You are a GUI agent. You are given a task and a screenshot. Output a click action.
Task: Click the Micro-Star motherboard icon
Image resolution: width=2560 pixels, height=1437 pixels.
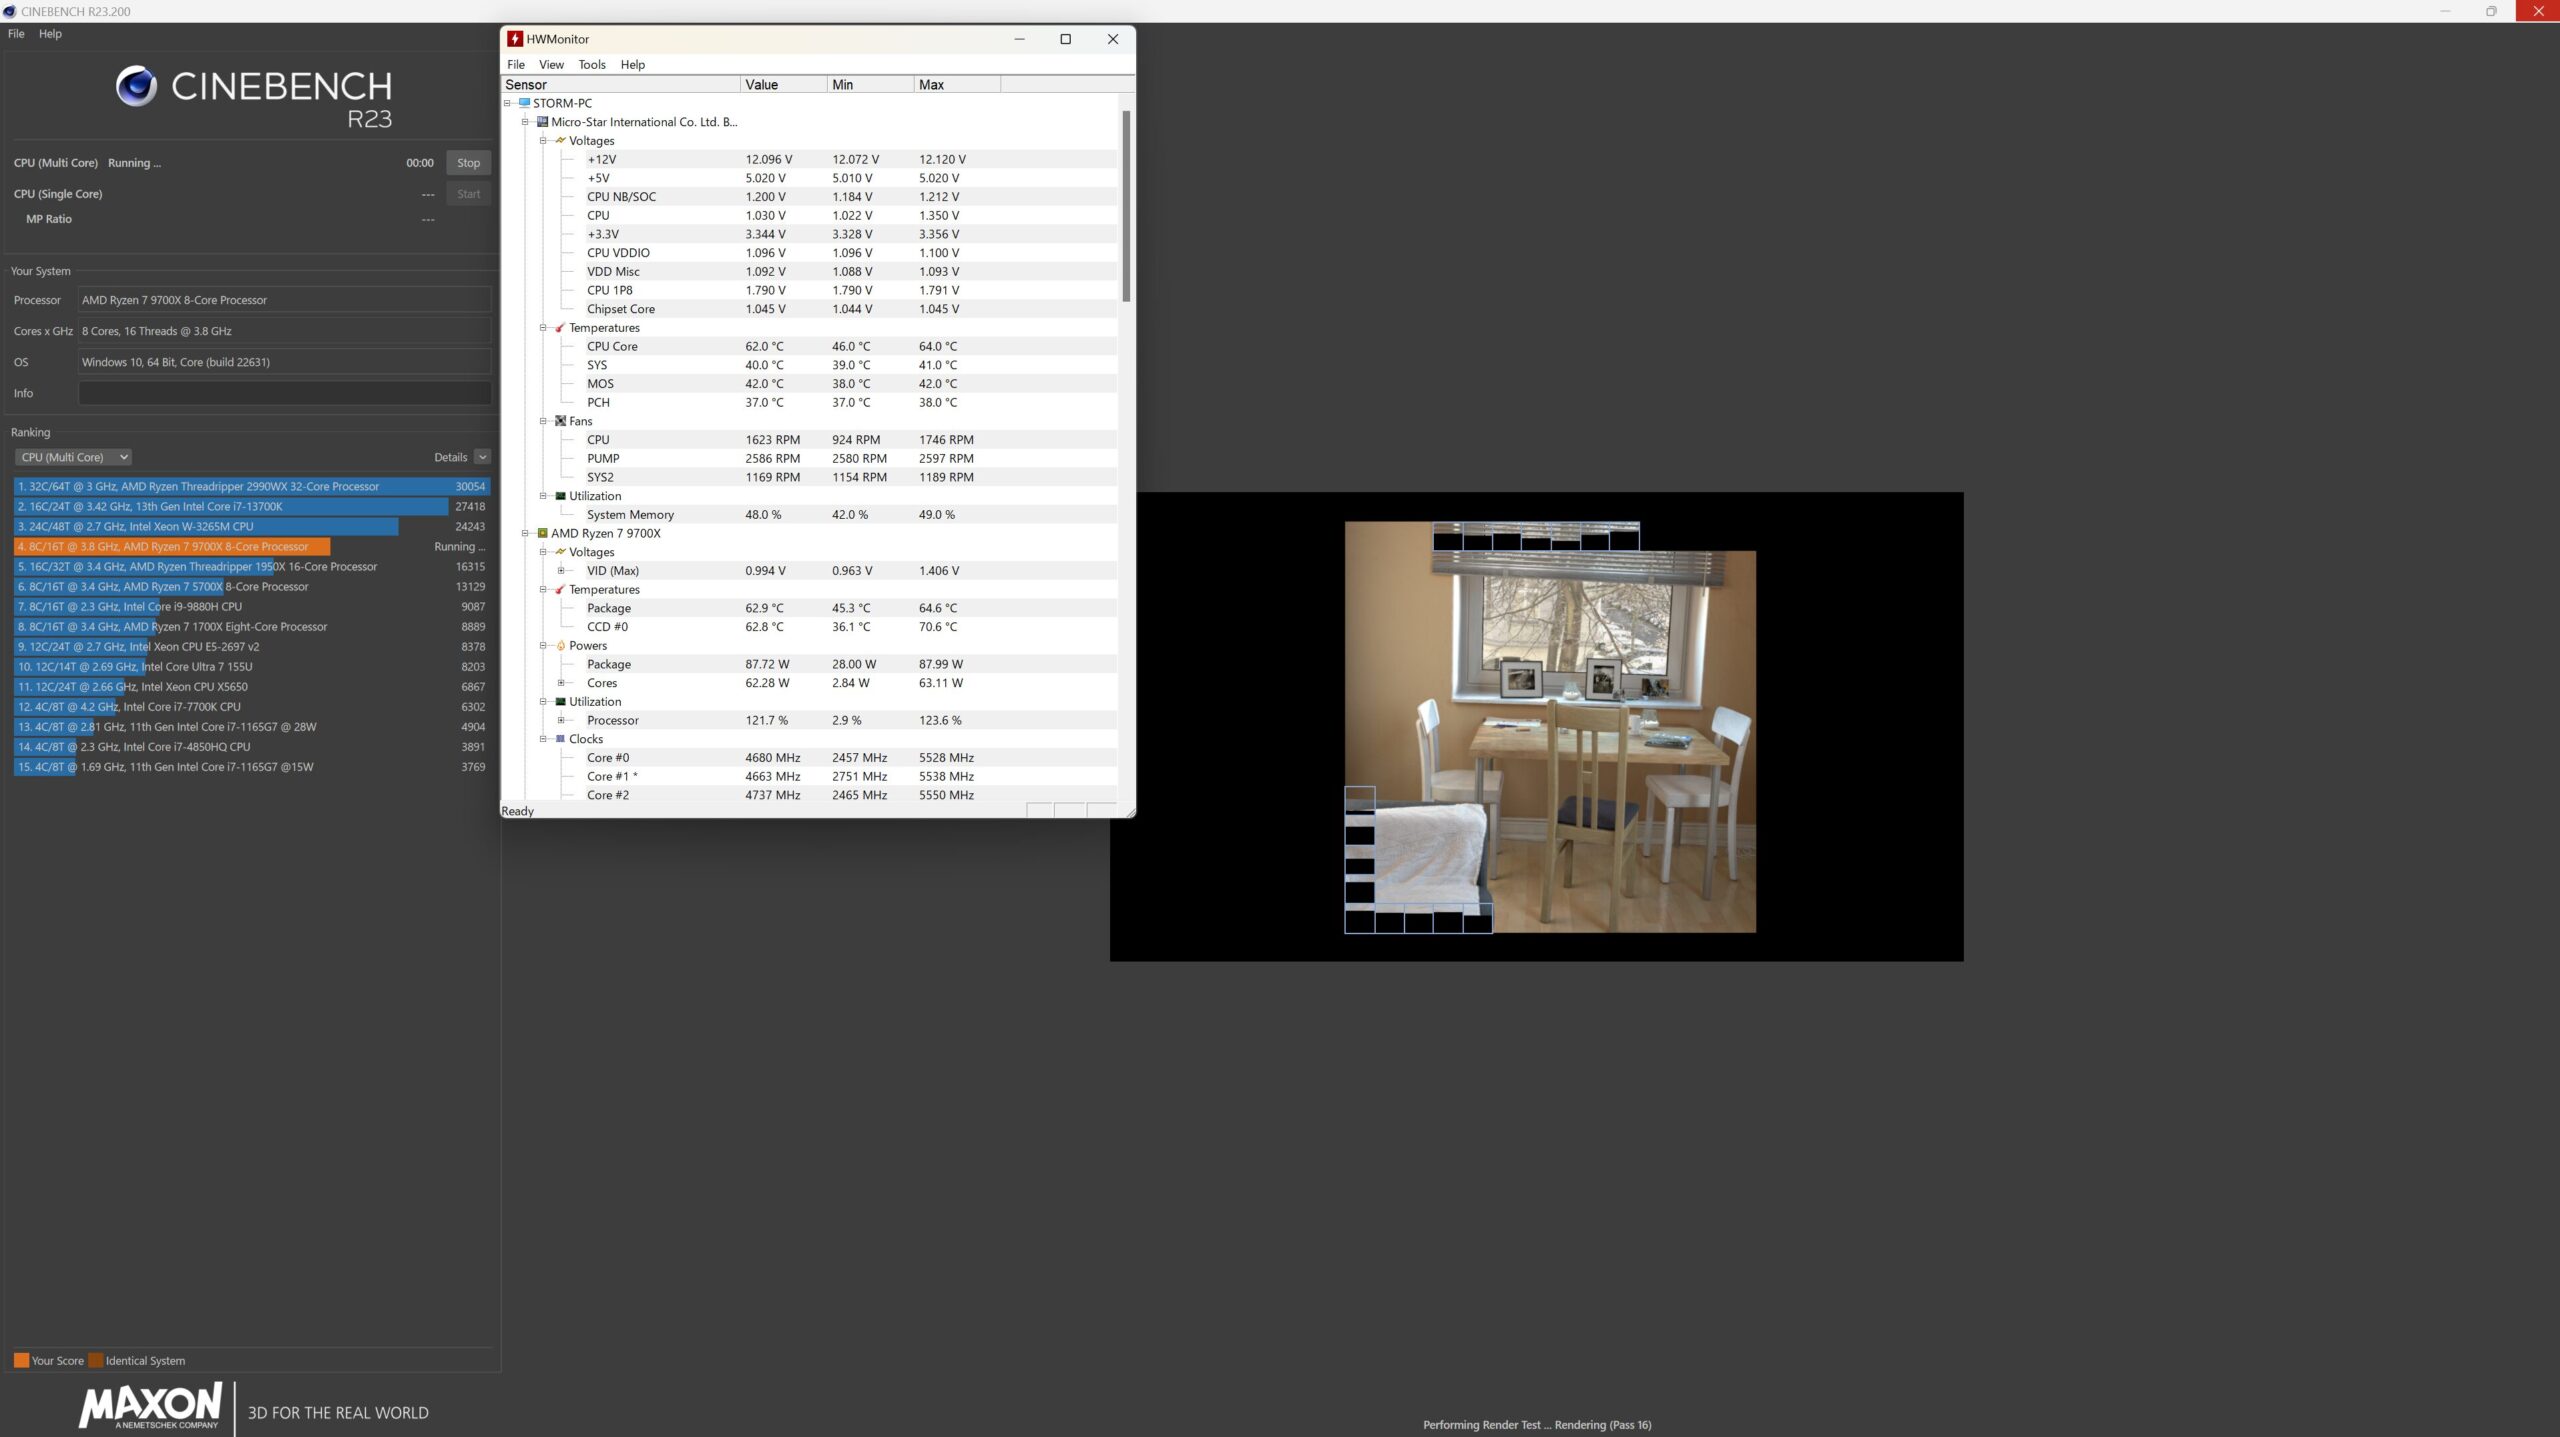pyautogui.click(x=542, y=122)
